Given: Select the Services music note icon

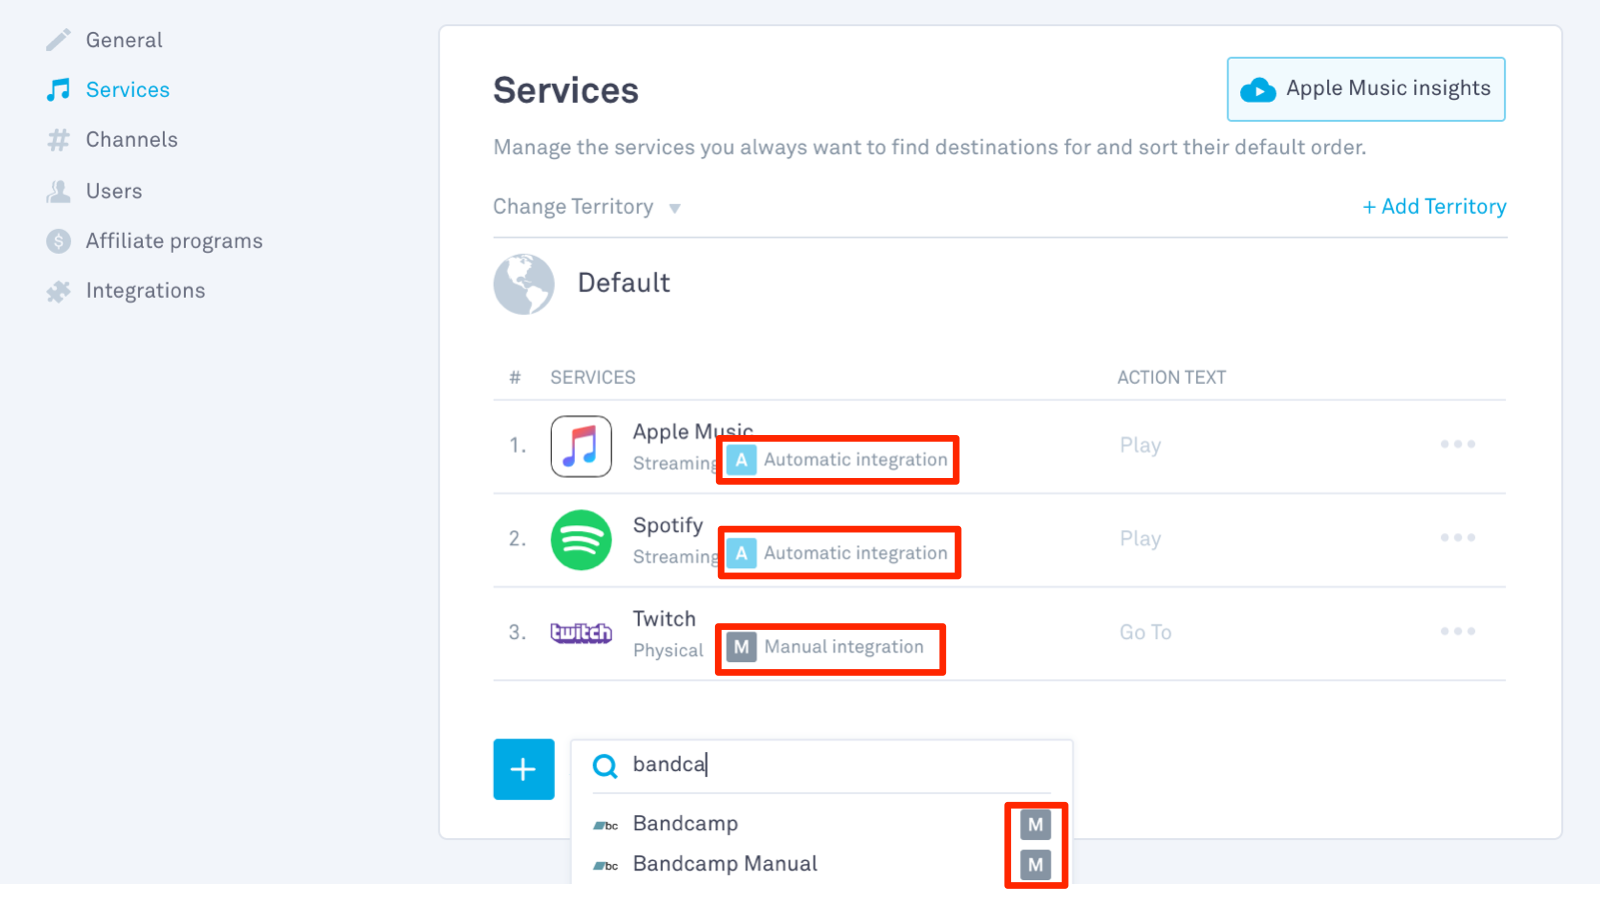Looking at the screenshot, I should pos(58,90).
